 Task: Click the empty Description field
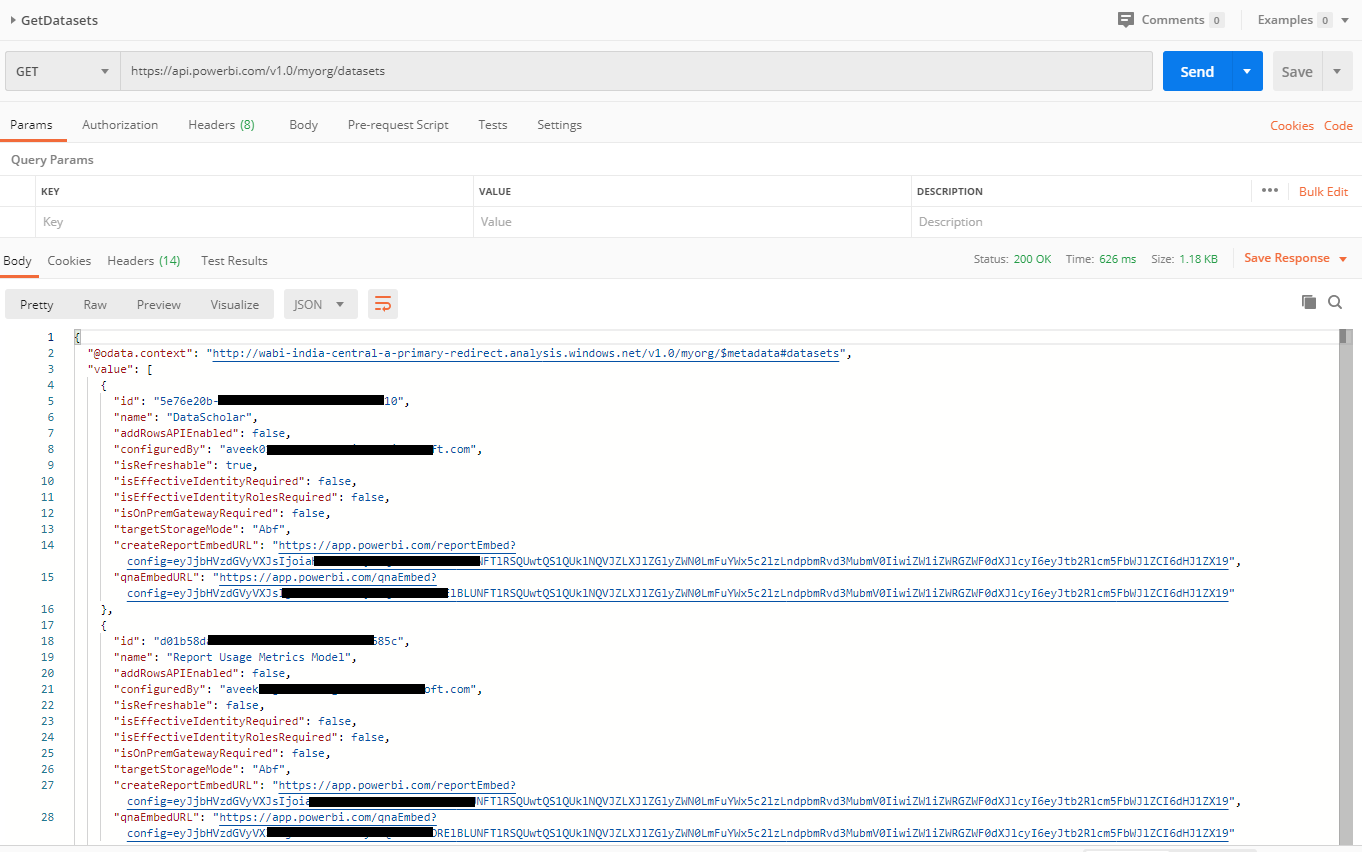click(1136, 222)
